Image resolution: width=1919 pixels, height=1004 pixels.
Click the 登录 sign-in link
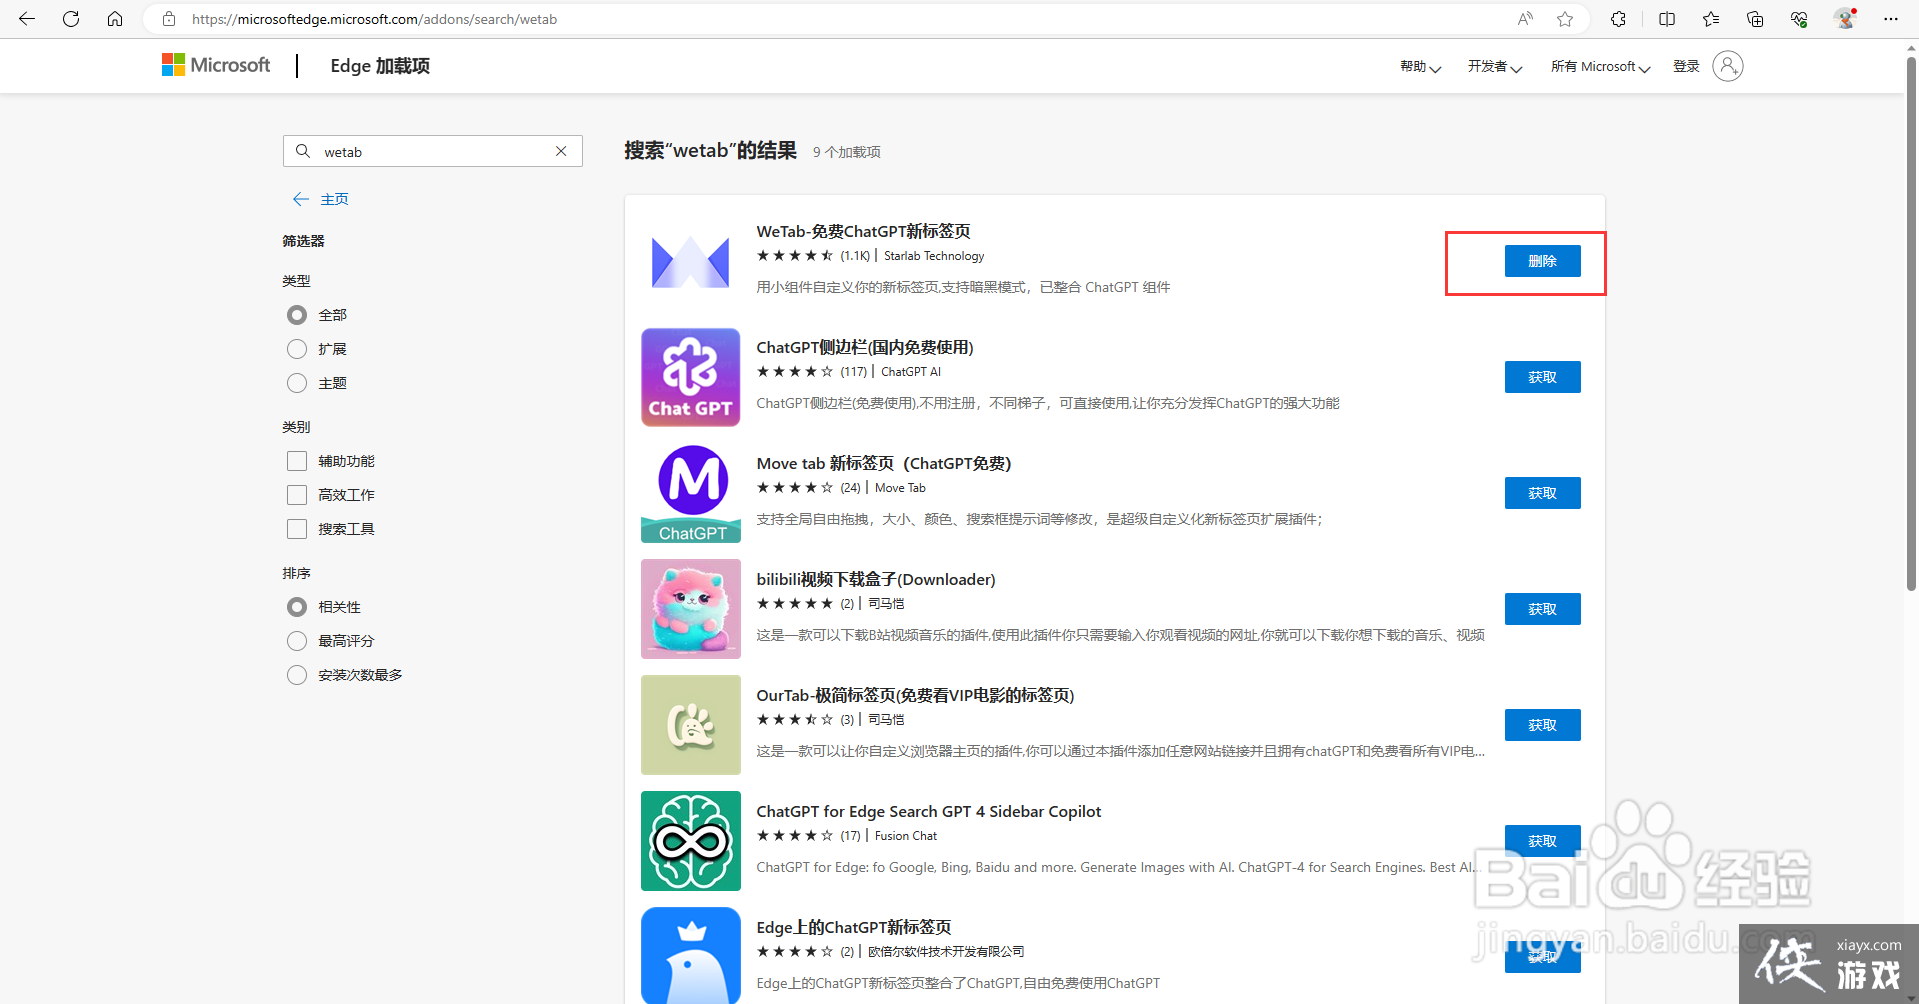1686,66
